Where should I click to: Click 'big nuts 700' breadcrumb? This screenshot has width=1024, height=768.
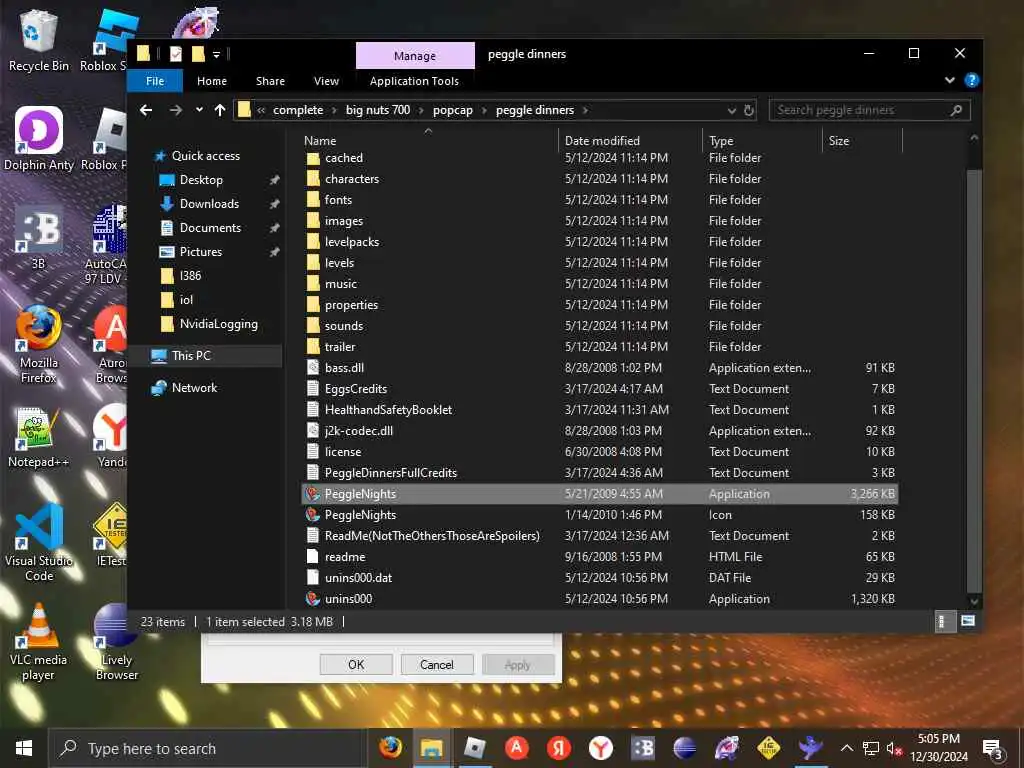(x=377, y=110)
